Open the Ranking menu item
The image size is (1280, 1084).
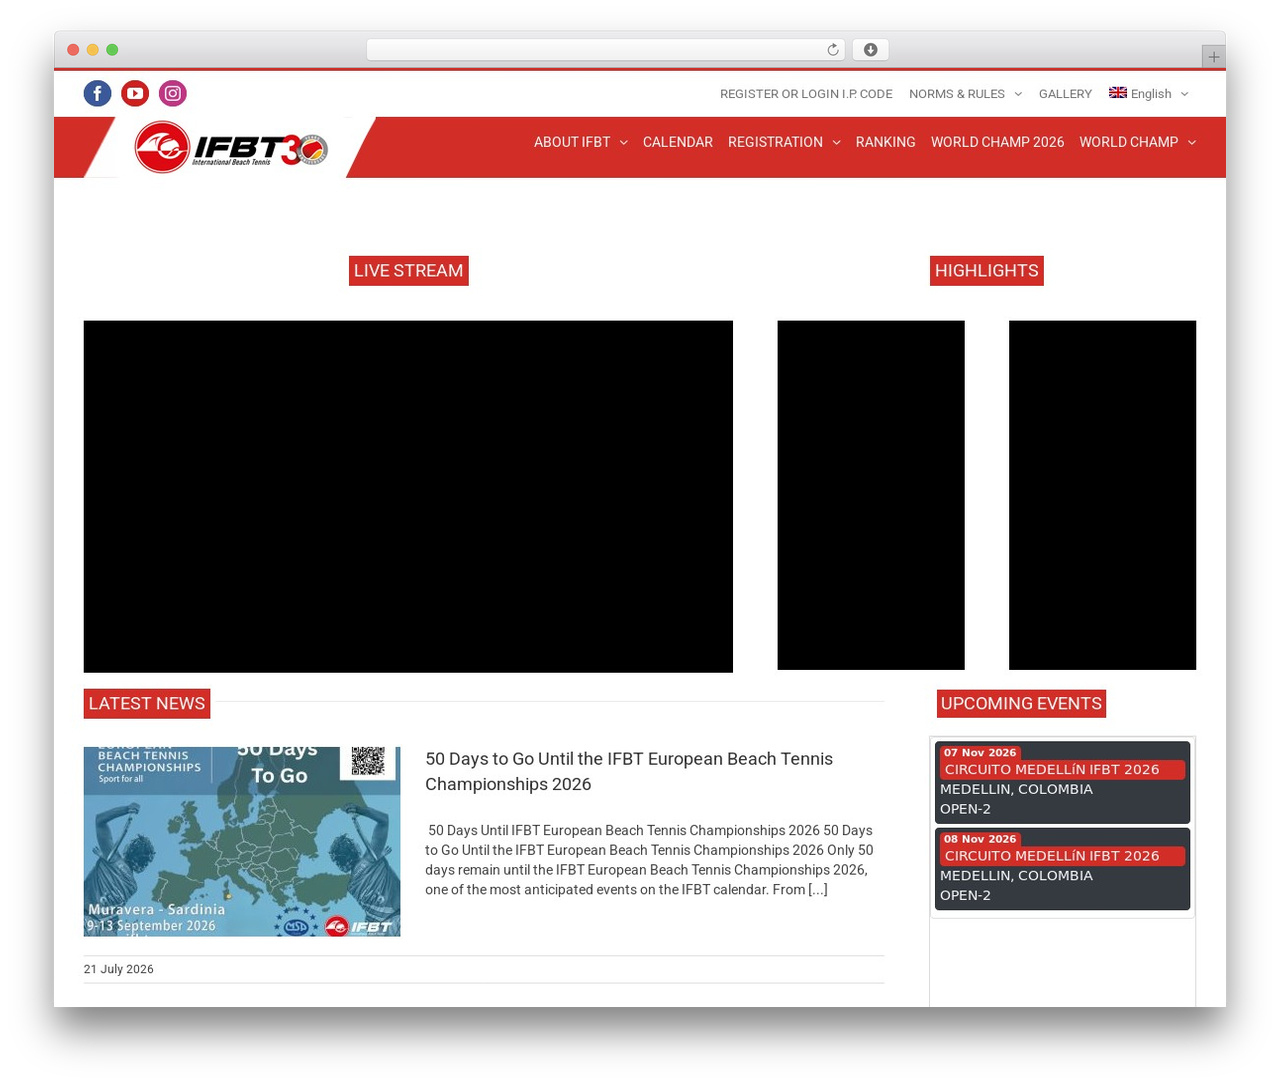(886, 142)
